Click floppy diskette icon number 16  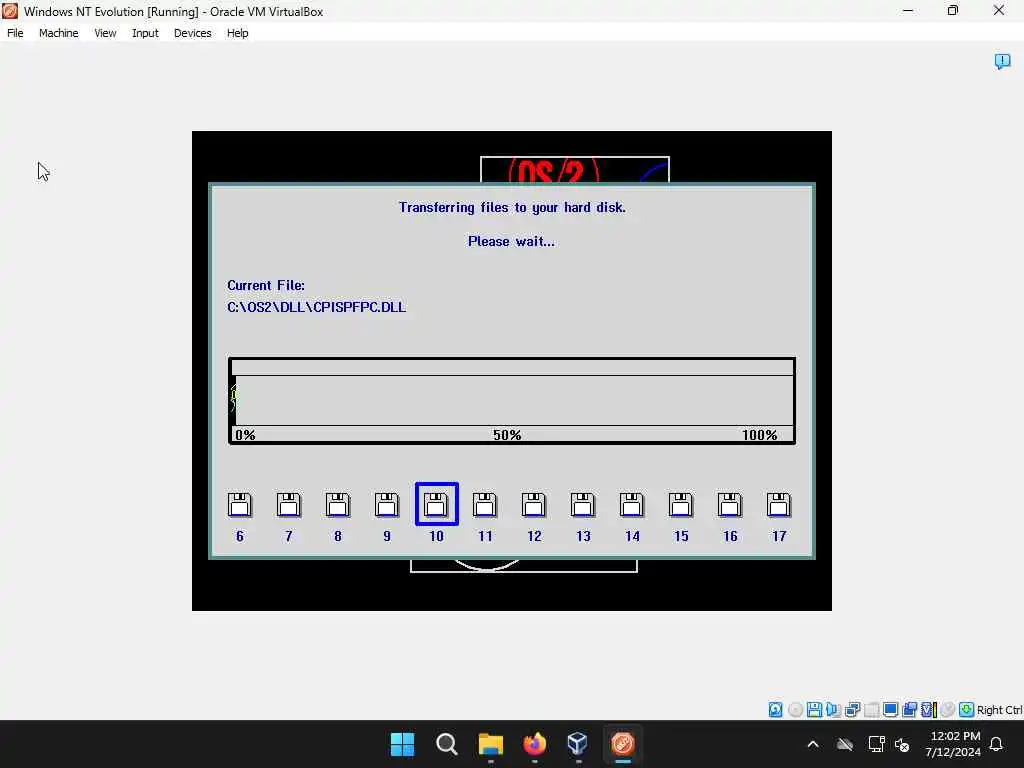click(x=729, y=505)
